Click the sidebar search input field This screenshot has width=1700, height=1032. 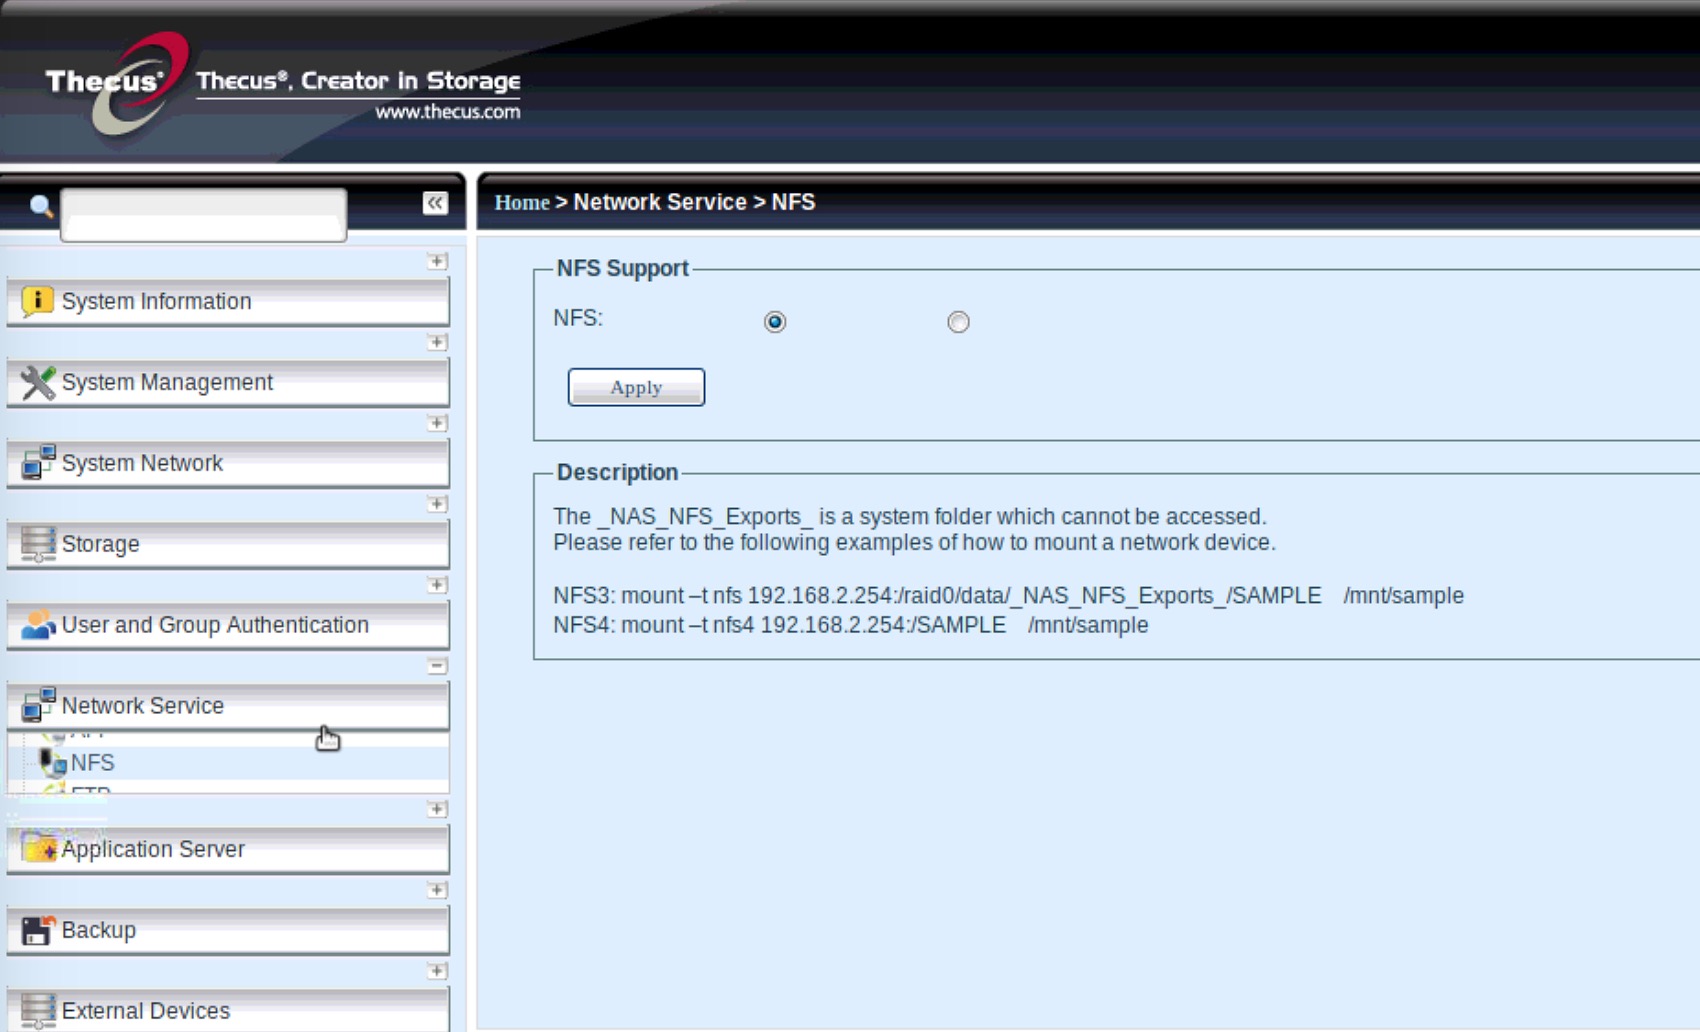click(x=204, y=214)
